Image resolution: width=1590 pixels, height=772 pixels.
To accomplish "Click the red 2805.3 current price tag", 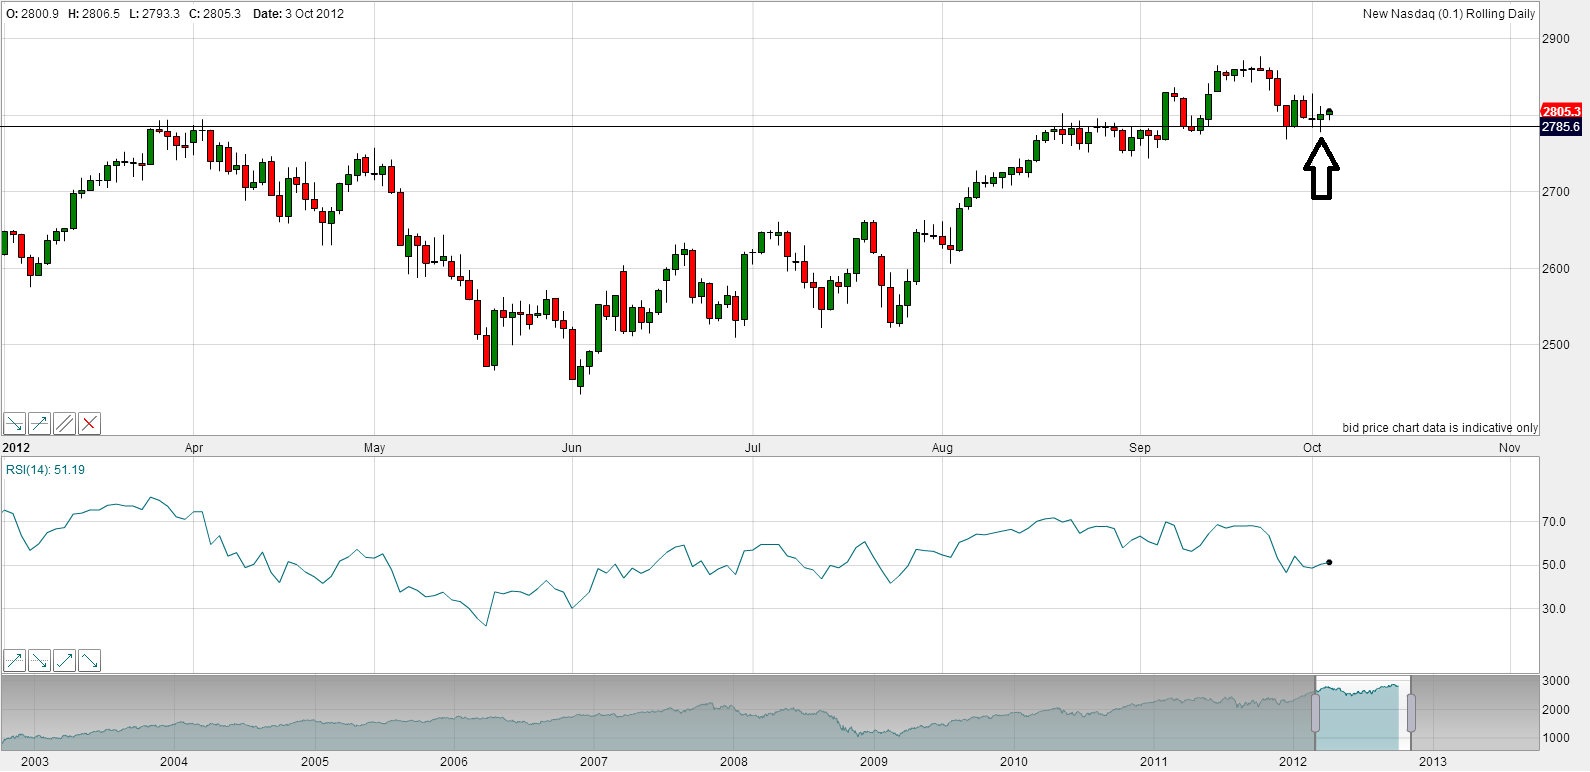I will (x=1561, y=111).
